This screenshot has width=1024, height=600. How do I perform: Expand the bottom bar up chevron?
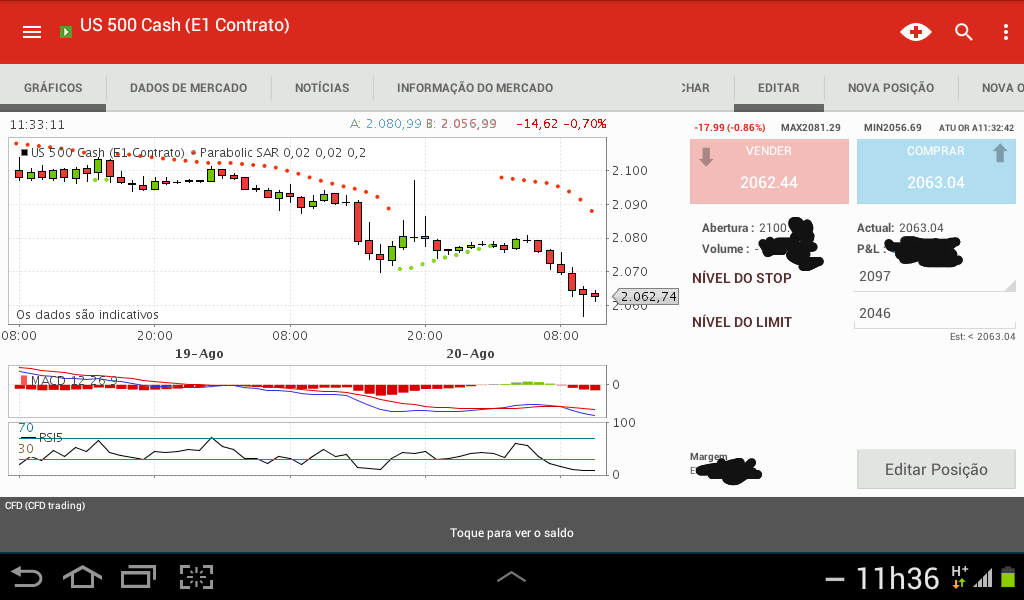tap(511, 577)
